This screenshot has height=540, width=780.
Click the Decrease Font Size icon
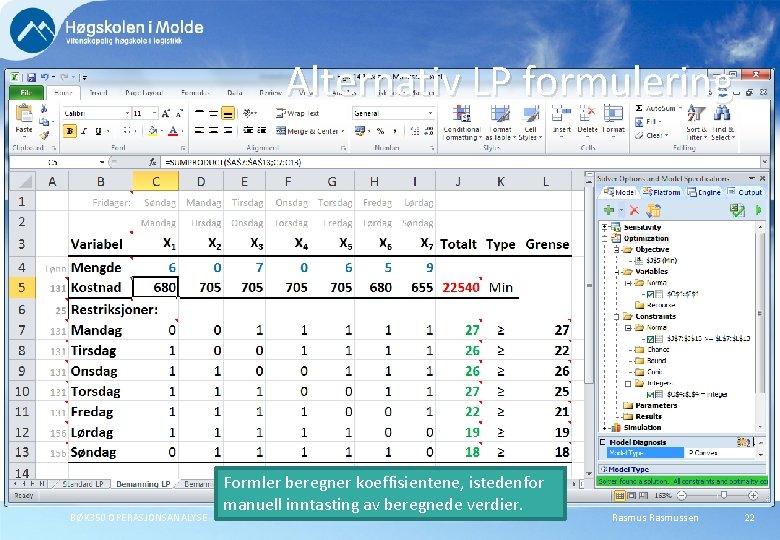click(x=179, y=113)
